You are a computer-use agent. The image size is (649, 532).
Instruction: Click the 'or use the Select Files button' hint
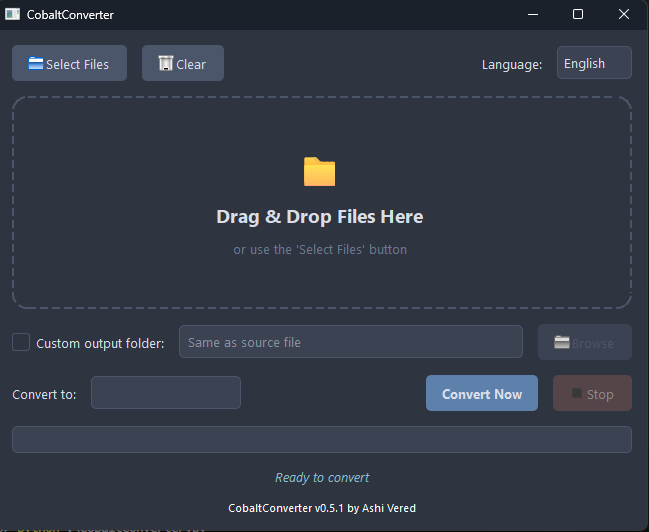(320, 250)
